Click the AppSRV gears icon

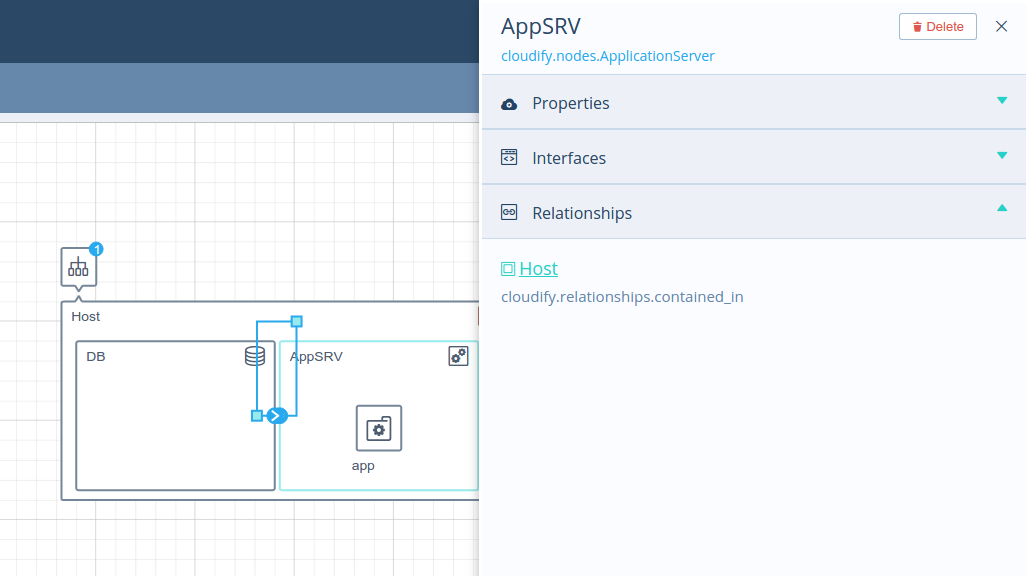coord(458,356)
